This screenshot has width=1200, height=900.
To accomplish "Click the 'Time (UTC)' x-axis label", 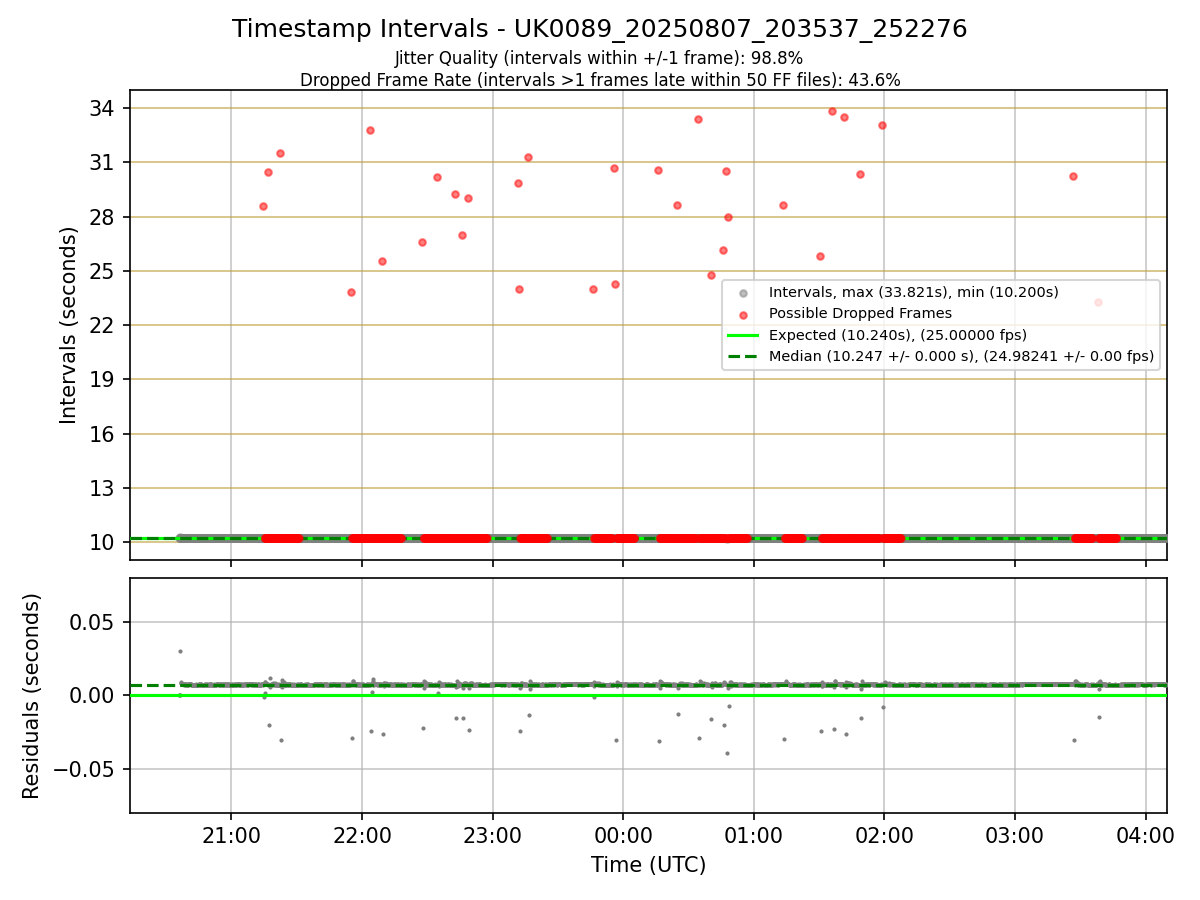I will tap(648, 865).
